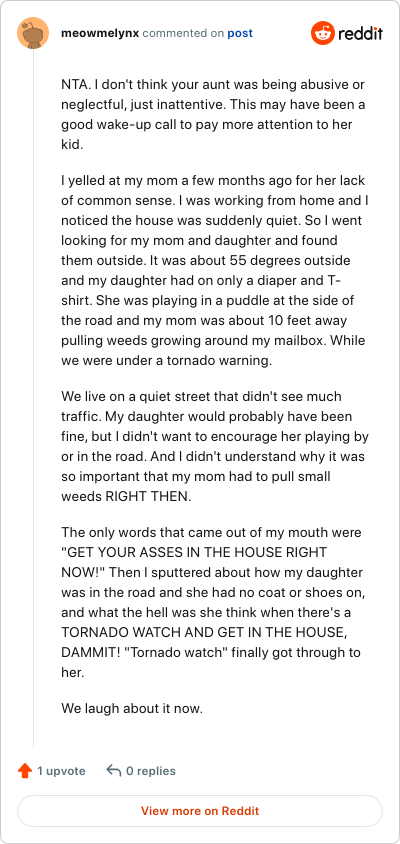Click the gray "commented on" text

(x=183, y=33)
